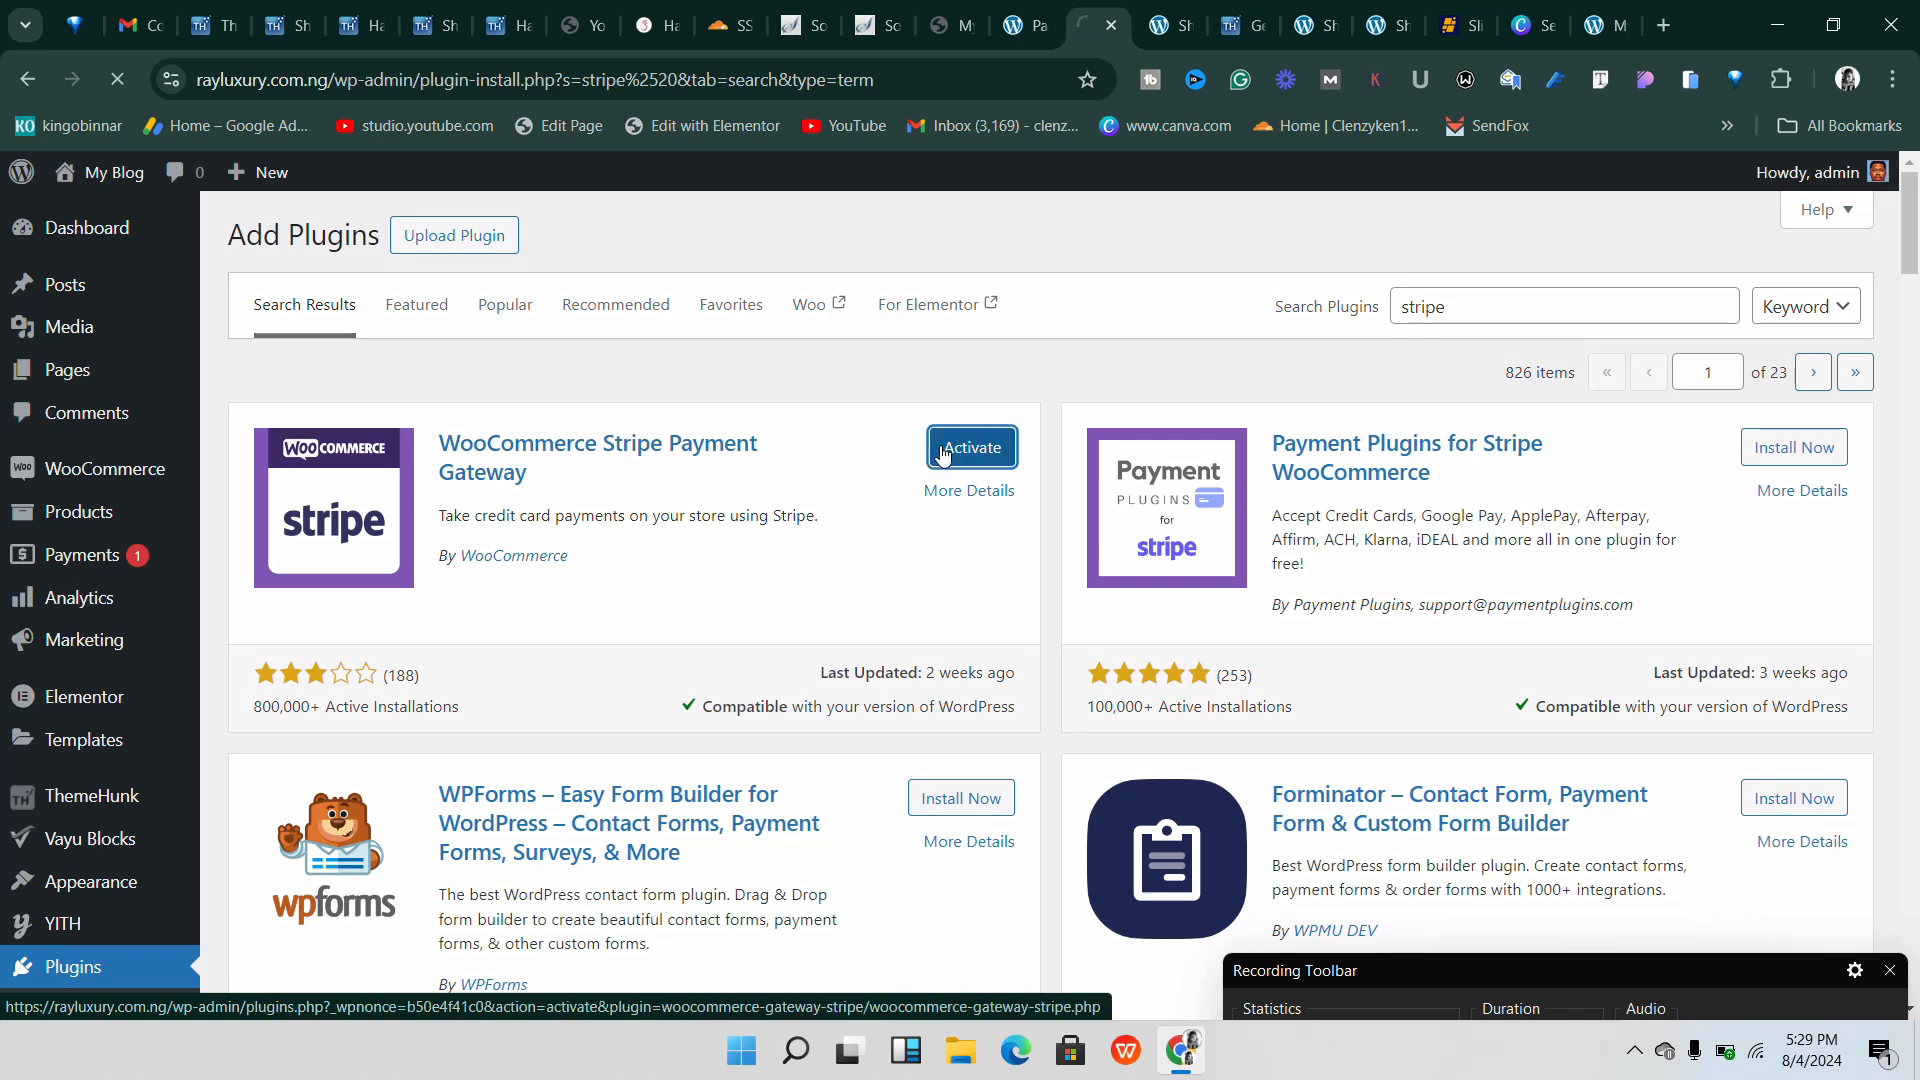Open the For Elementor tab
Viewport: 1920px width, 1080px height.
coord(937,305)
